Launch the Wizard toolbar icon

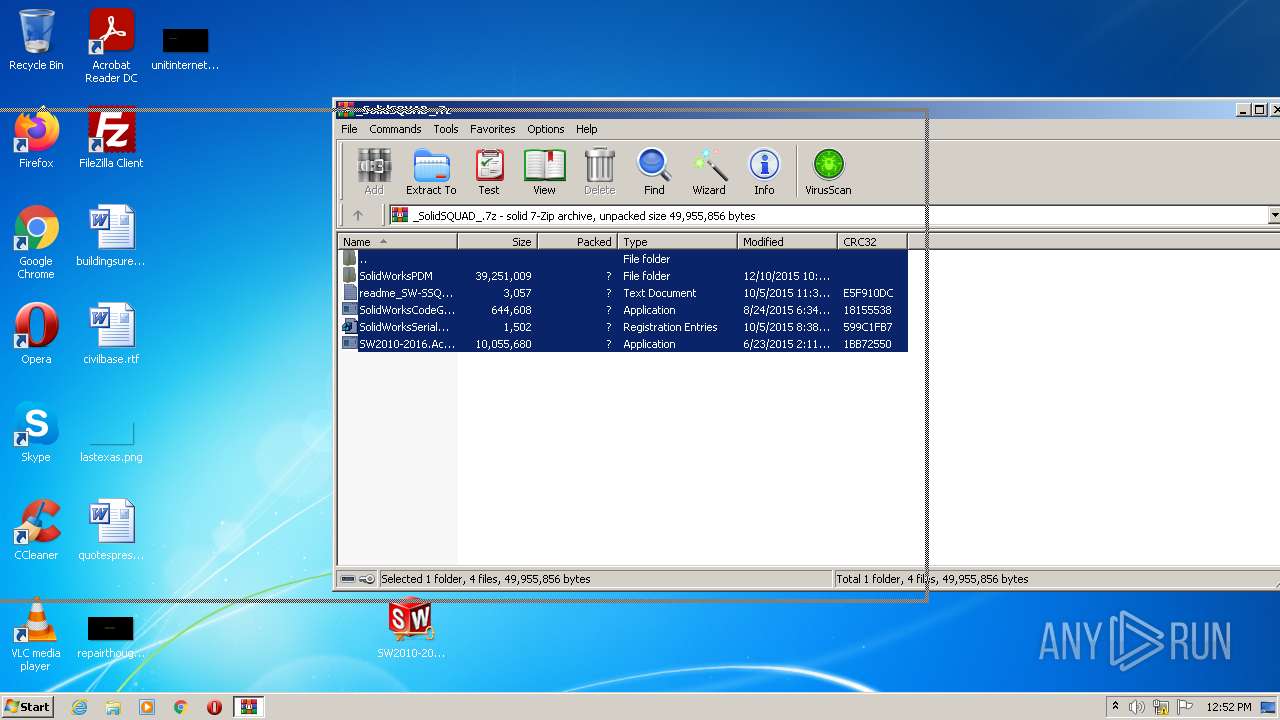[709, 172]
